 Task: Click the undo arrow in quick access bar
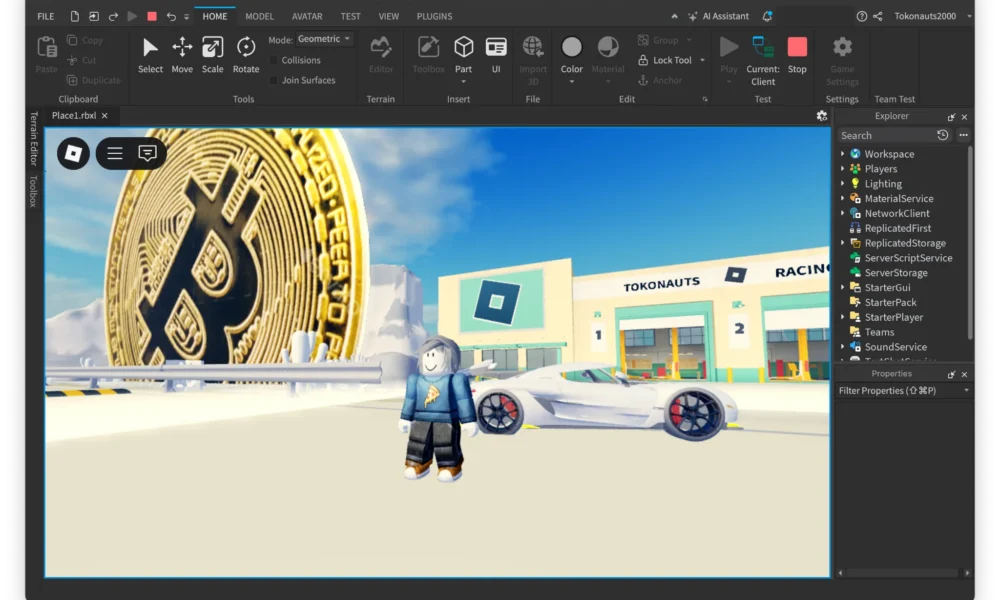pos(171,16)
